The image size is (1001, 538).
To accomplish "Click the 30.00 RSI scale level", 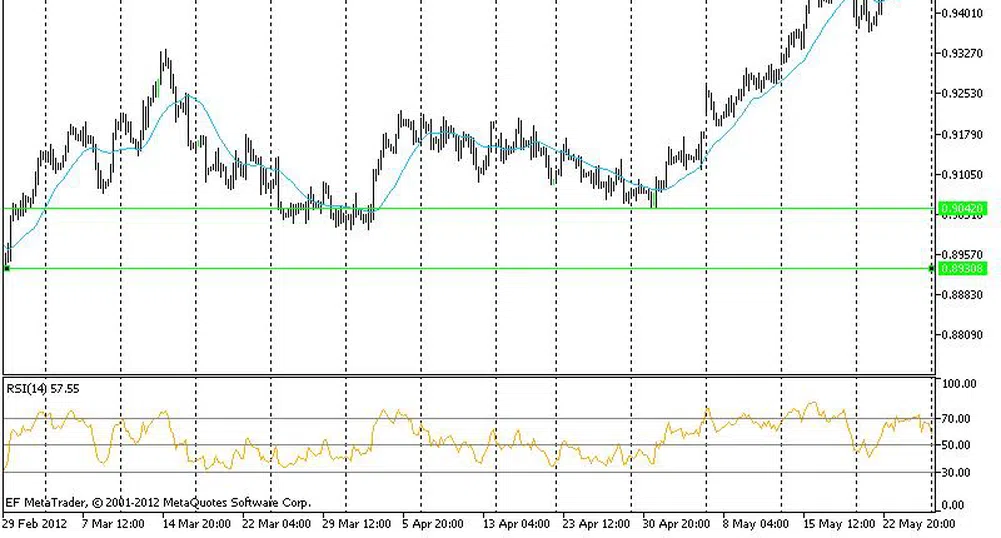I will (959, 473).
